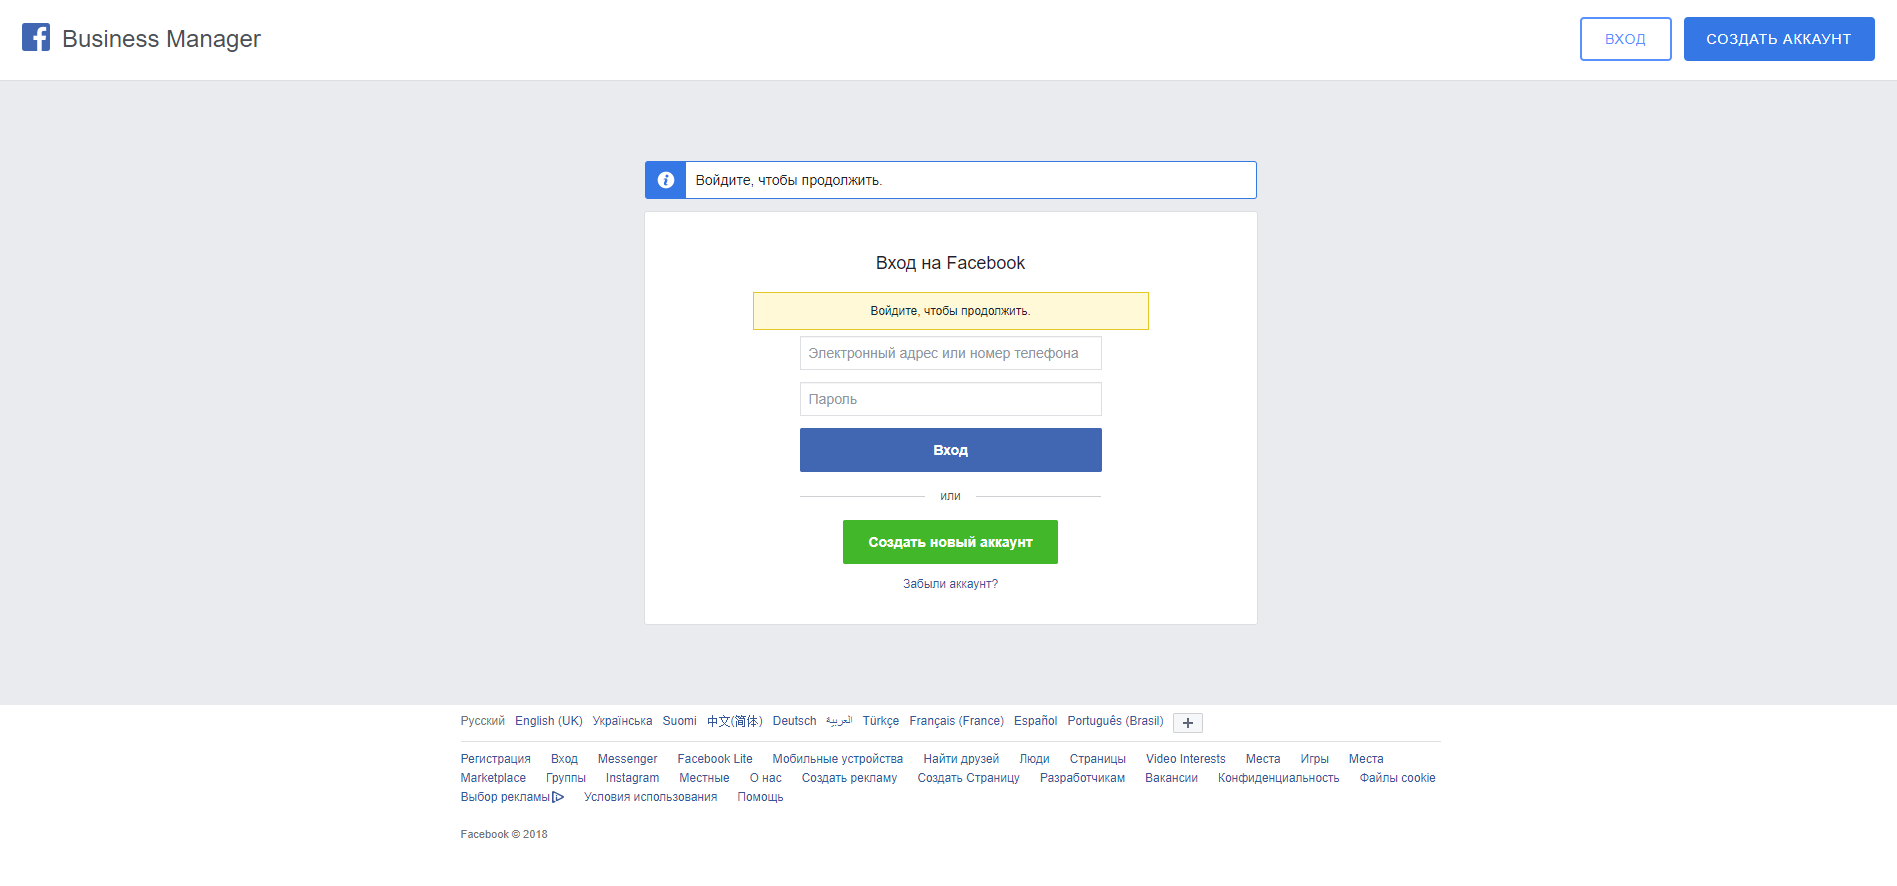
Task: Click the Facebook © 2018 copyright text
Action: 503,834
